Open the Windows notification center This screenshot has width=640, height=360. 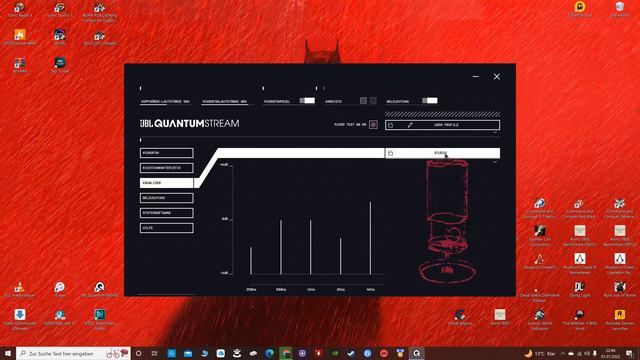630,353
